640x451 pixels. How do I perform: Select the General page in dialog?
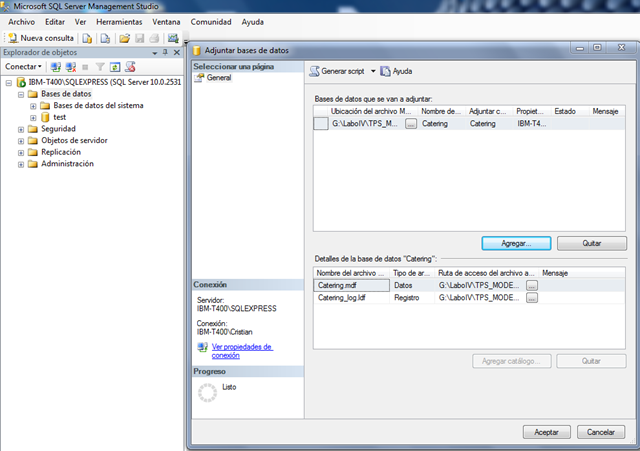click(218, 78)
